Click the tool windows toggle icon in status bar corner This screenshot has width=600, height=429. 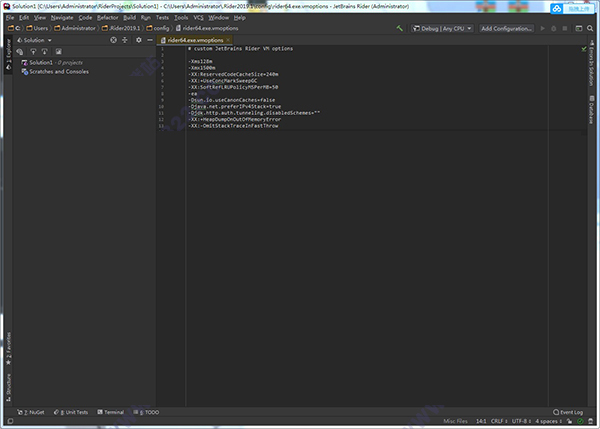click(x=10, y=421)
